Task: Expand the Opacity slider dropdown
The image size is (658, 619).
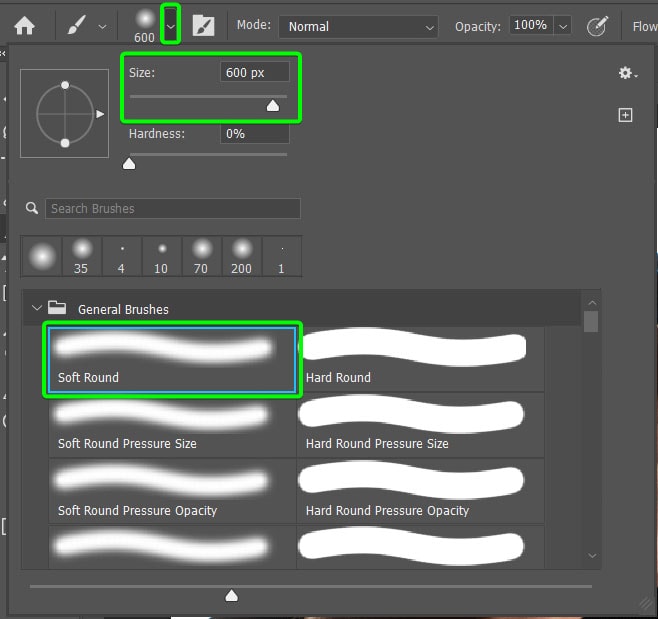Action: click(x=563, y=26)
